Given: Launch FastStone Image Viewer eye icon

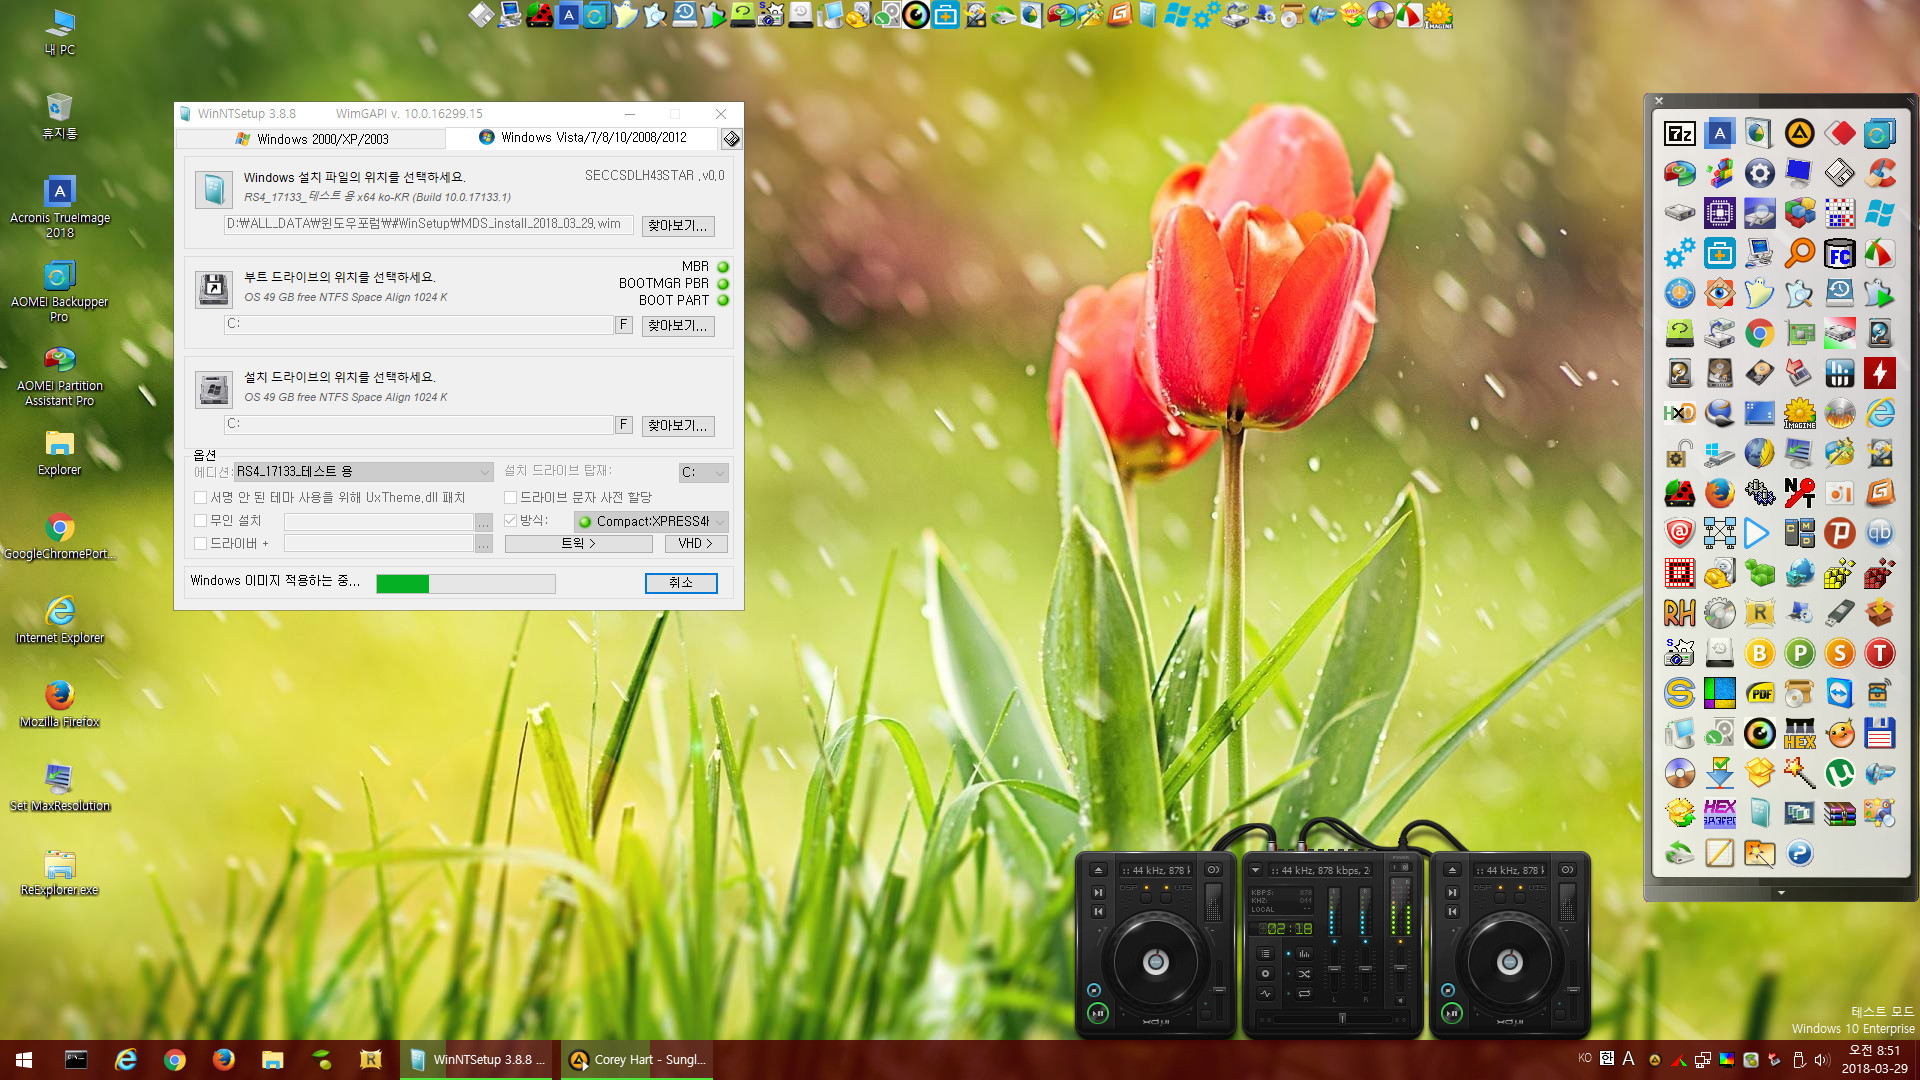Looking at the screenshot, I should (x=1719, y=294).
